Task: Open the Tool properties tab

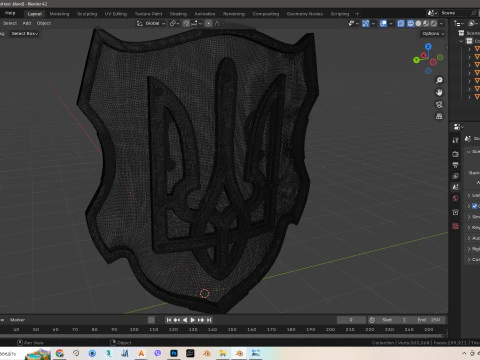Action: pyautogui.click(x=455, y=140)
